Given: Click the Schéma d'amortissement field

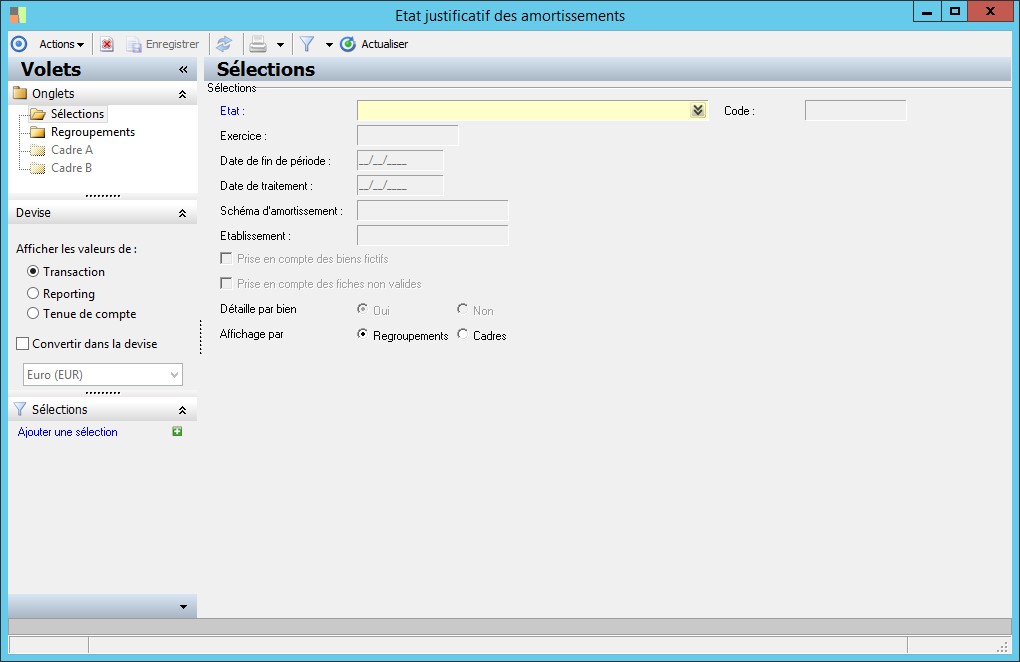Looking at the screenshot, I should (x=433, y=211).
